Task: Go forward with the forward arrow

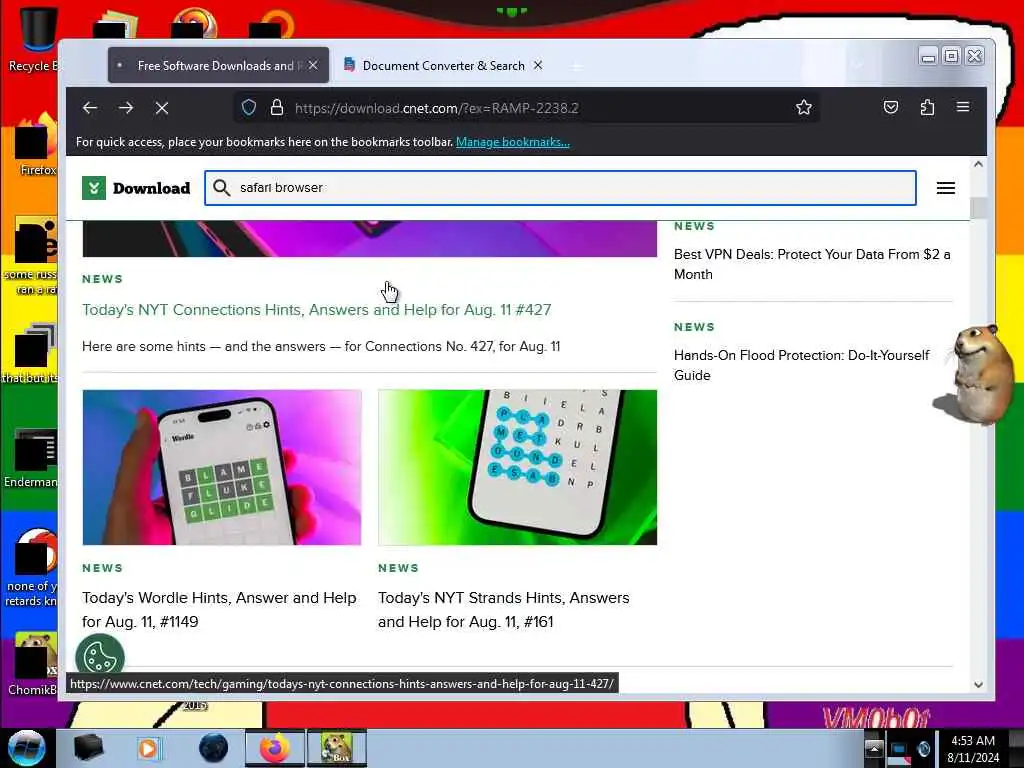Action: point(126,108)
